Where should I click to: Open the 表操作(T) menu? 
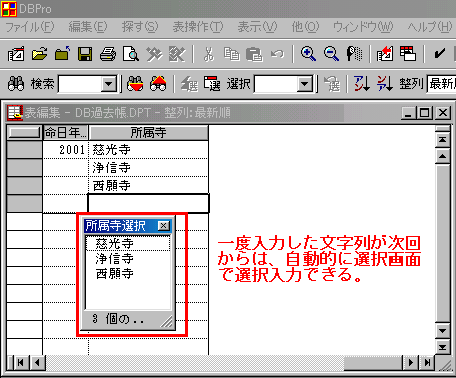click(x=198, y=27)
